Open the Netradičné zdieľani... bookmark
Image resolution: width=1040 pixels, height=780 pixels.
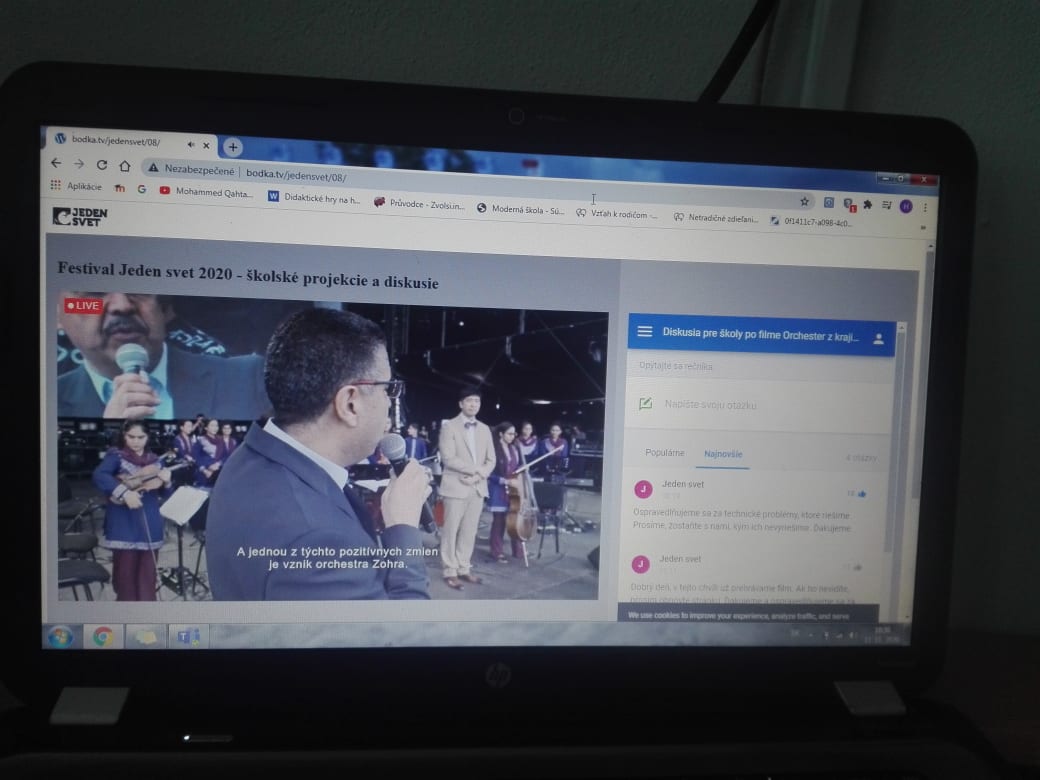716,218
